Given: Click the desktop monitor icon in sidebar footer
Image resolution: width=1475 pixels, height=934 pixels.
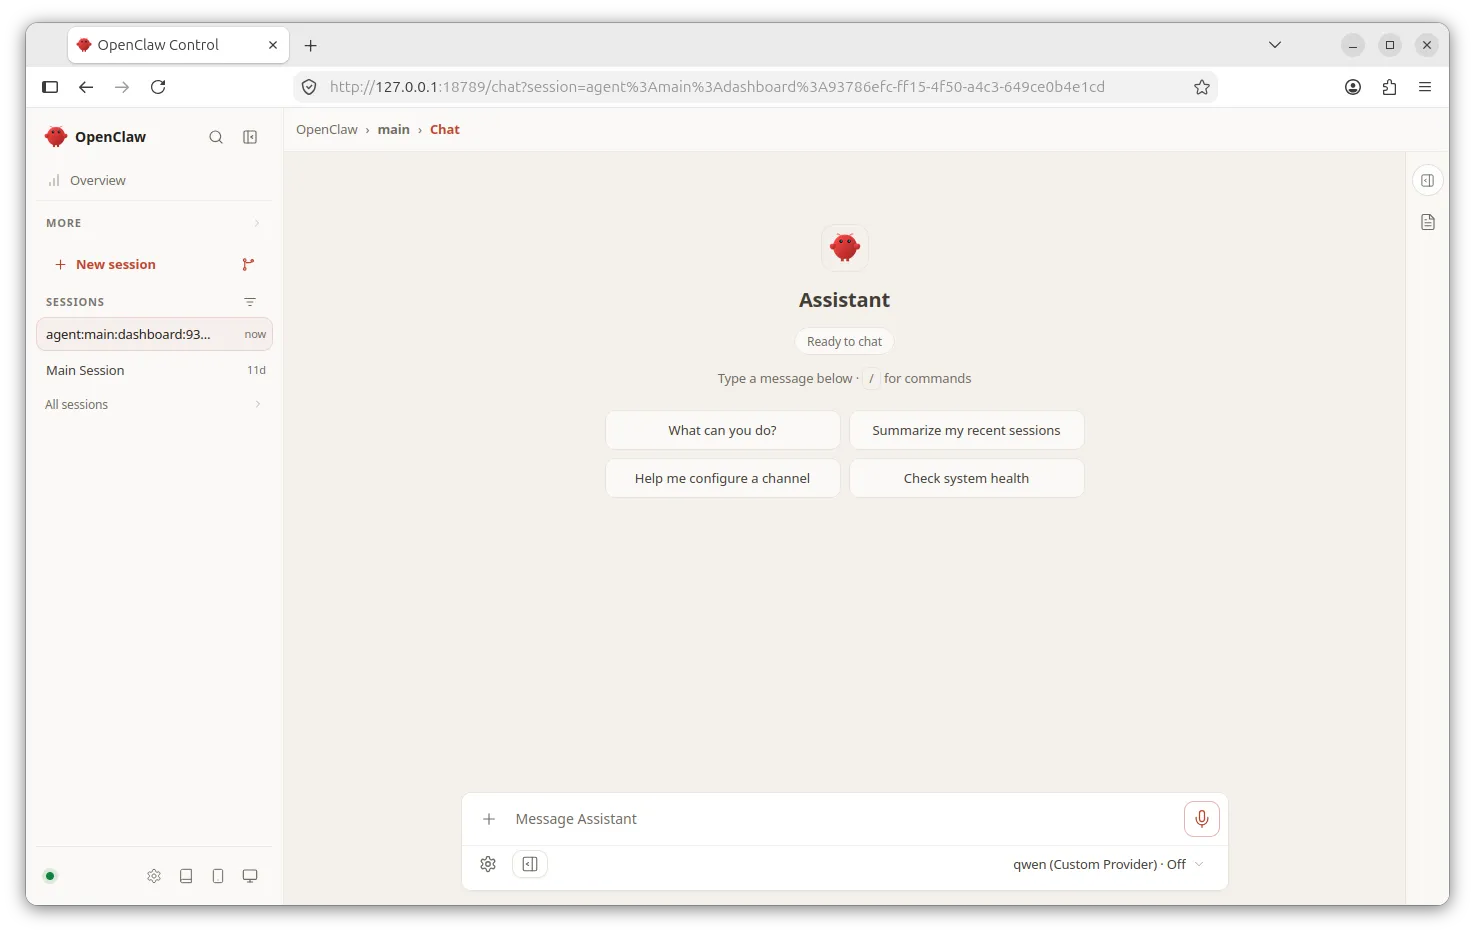Looking at the screenshot, I should click(x=250, y=876).
